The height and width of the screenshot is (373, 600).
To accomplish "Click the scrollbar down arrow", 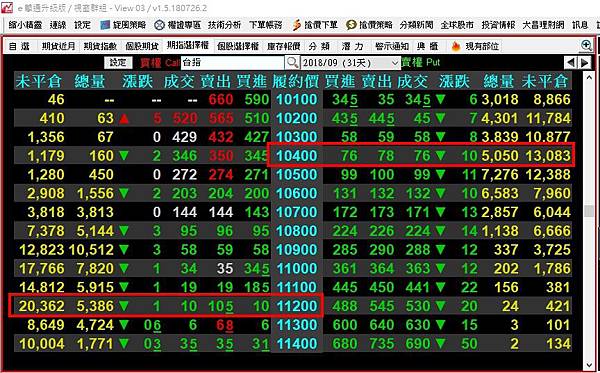I will tap(590, 365).
